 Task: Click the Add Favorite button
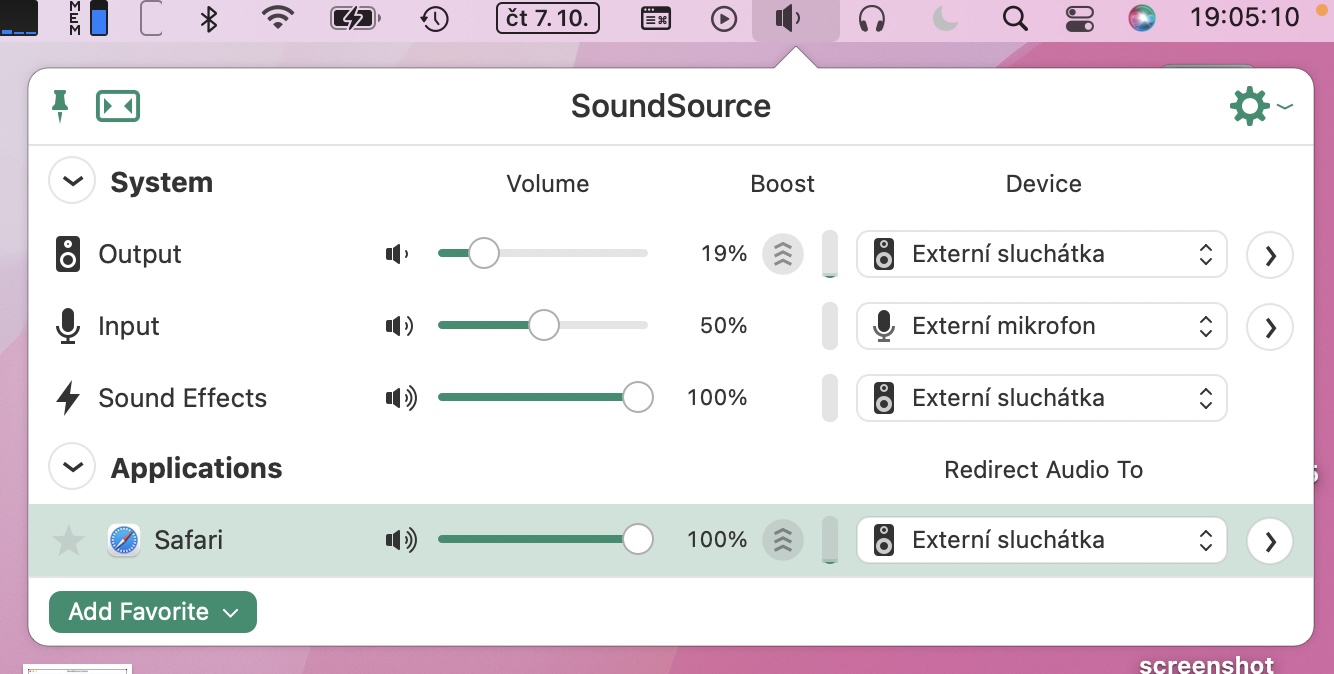(153, 612)
